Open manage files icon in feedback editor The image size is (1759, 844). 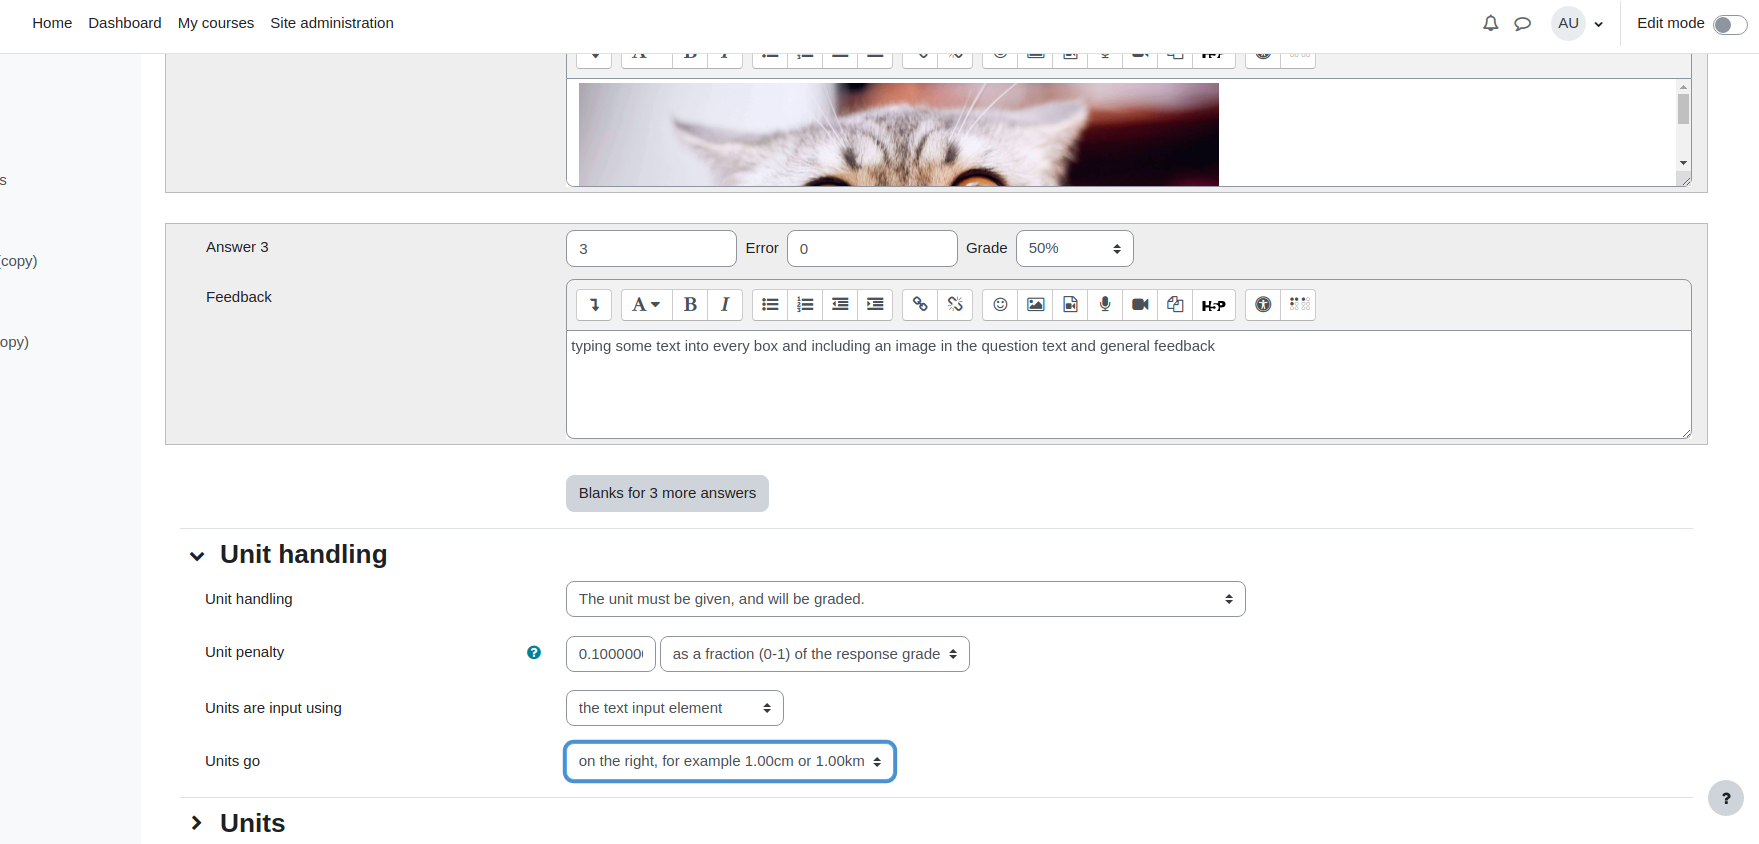point(1175,305)
